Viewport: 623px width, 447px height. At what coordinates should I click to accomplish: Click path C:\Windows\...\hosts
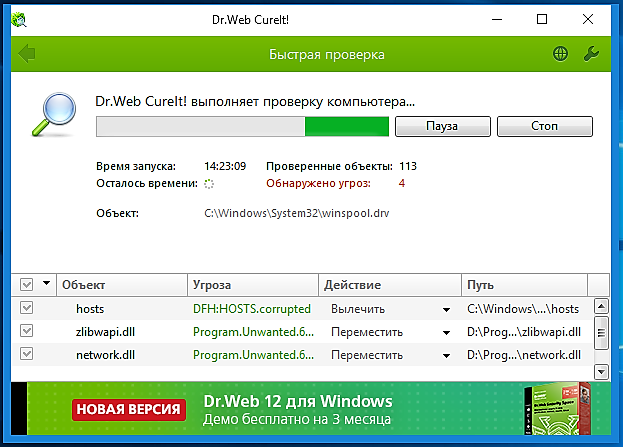tap(523, 309)
